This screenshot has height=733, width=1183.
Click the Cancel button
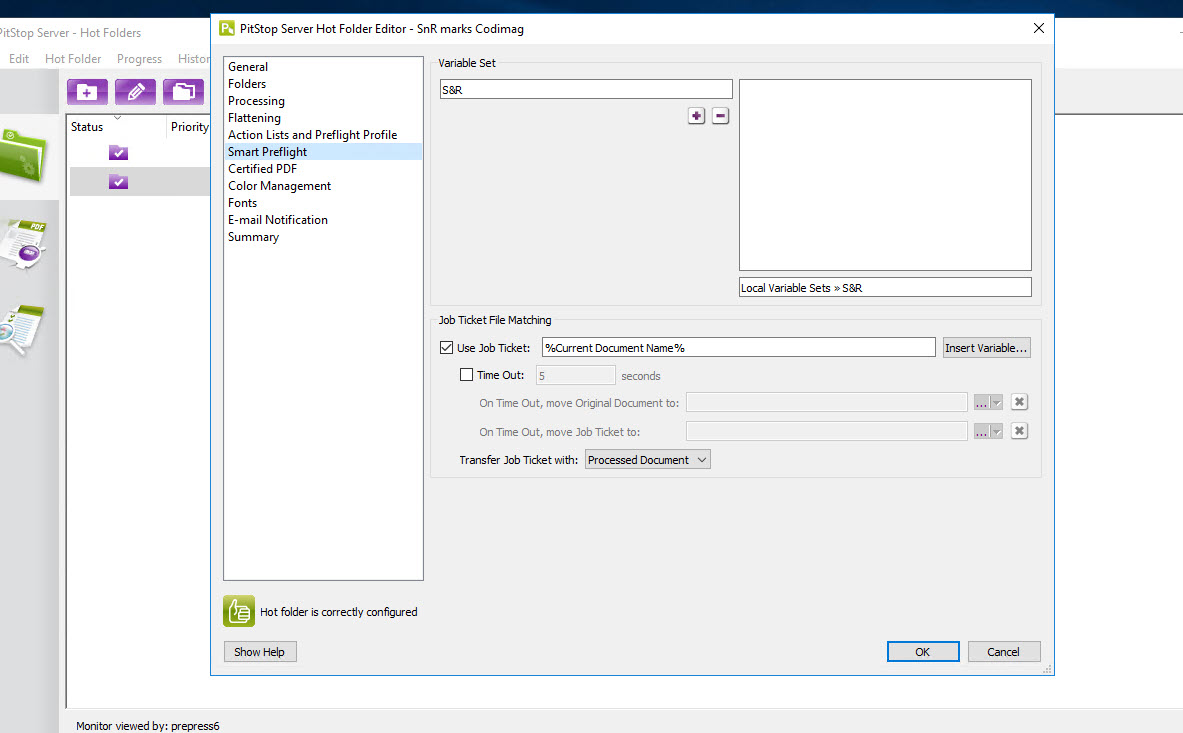tap(1003, 652)
